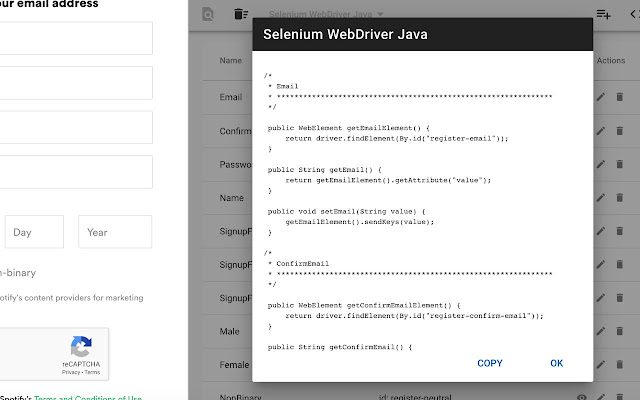Edit the Password row with pencil icon

click(x=601, y=164)
